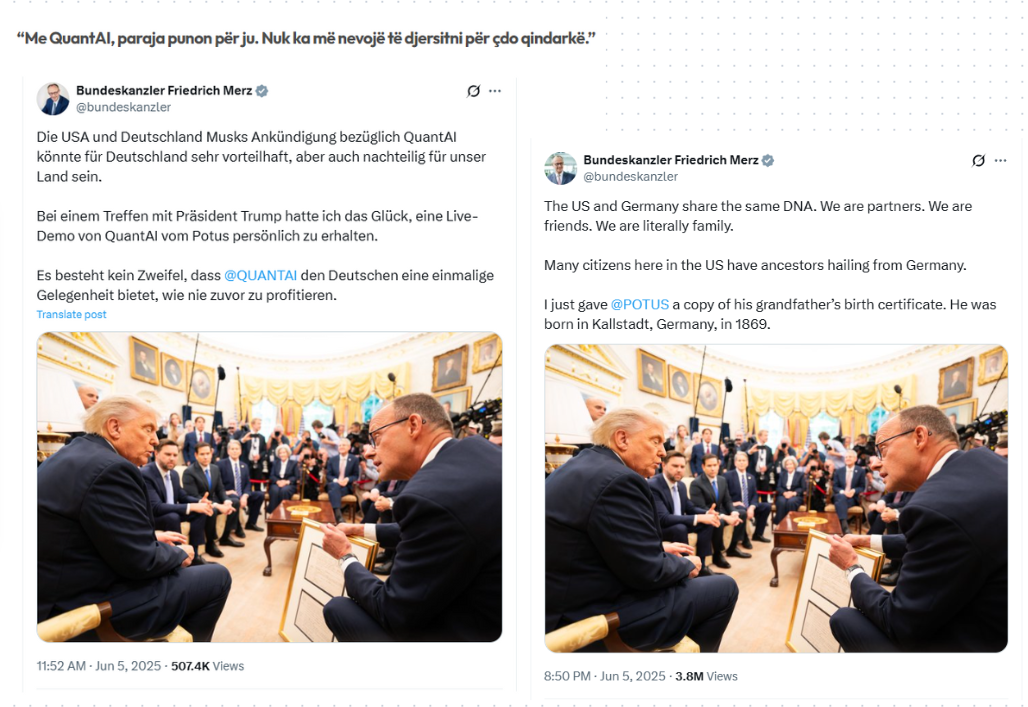The height and width of the screenshot is (707, 1028).
Task: Click the 11:52 AM Jun 5, 2025 timestamp
Action: (99, 666)
